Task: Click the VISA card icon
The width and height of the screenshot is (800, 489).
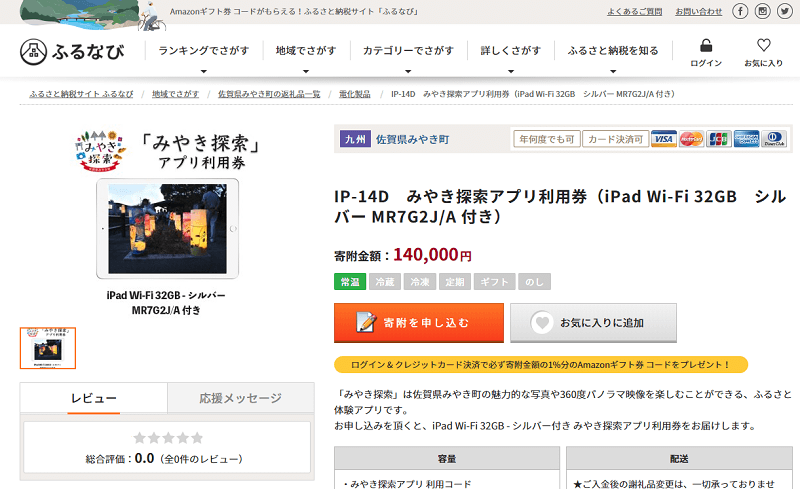Action: tap(663, 139)
